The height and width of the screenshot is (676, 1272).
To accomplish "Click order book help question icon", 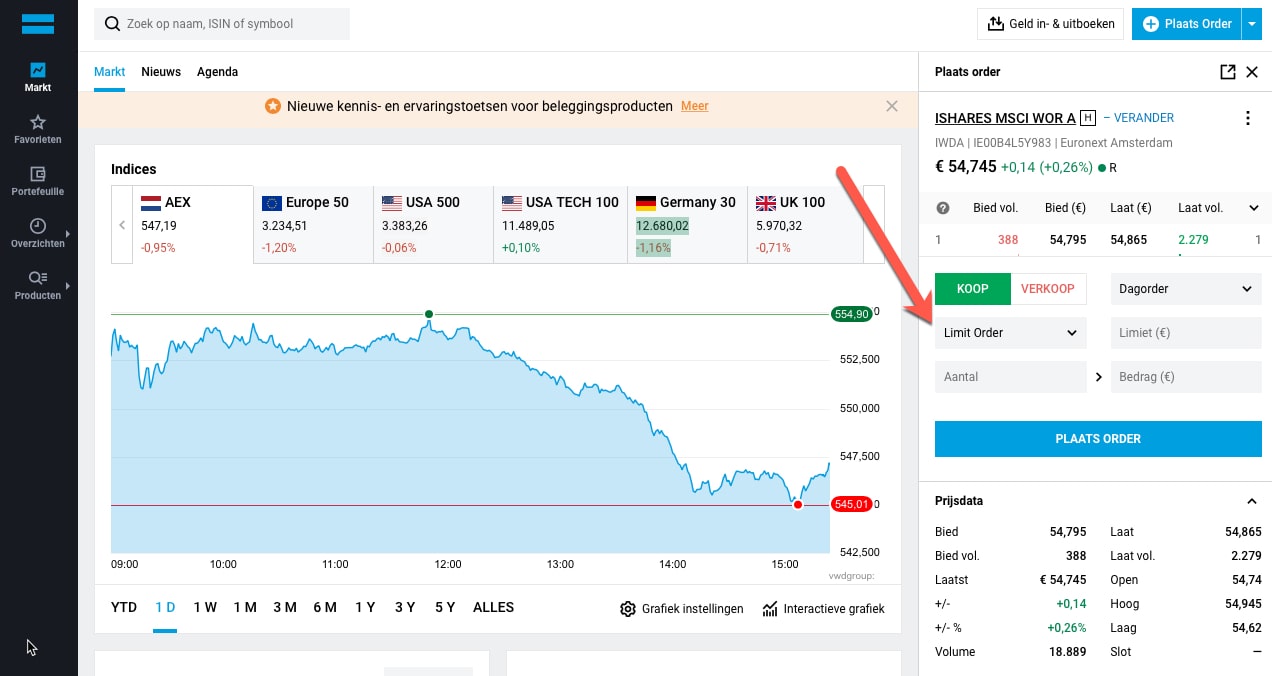I will pos(942,208).
